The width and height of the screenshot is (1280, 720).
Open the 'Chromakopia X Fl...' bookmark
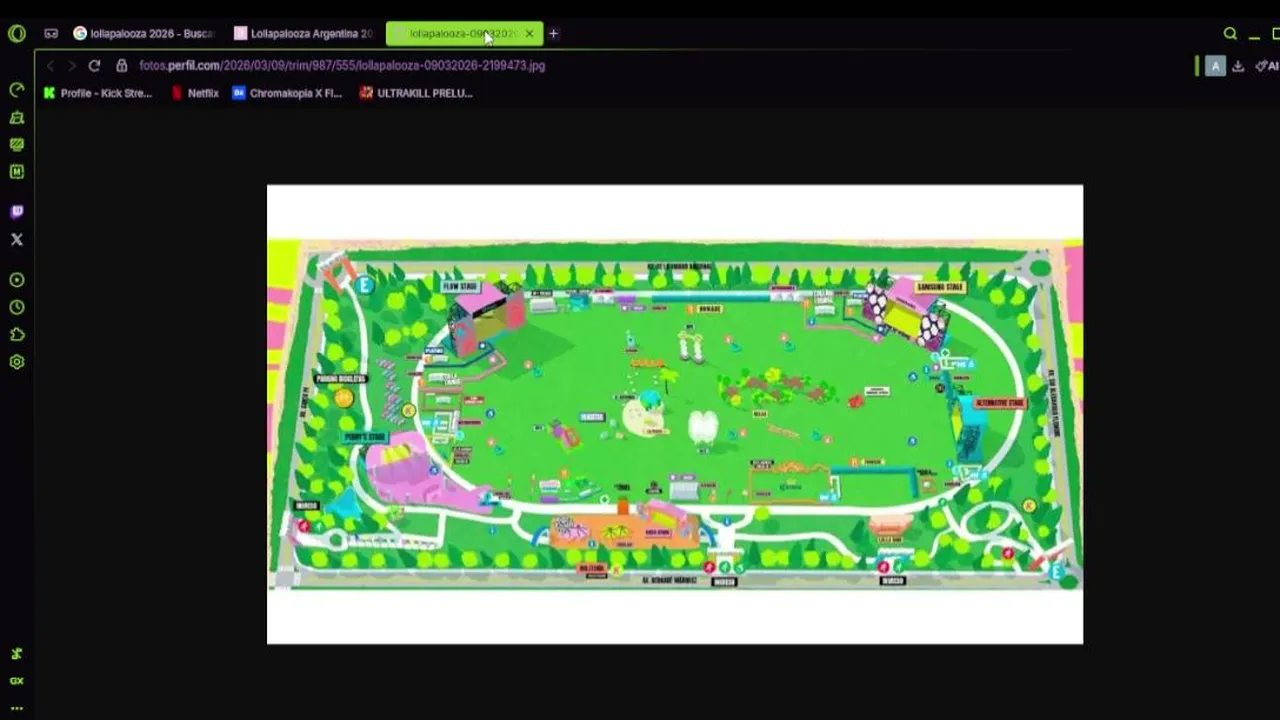point(287,93)
